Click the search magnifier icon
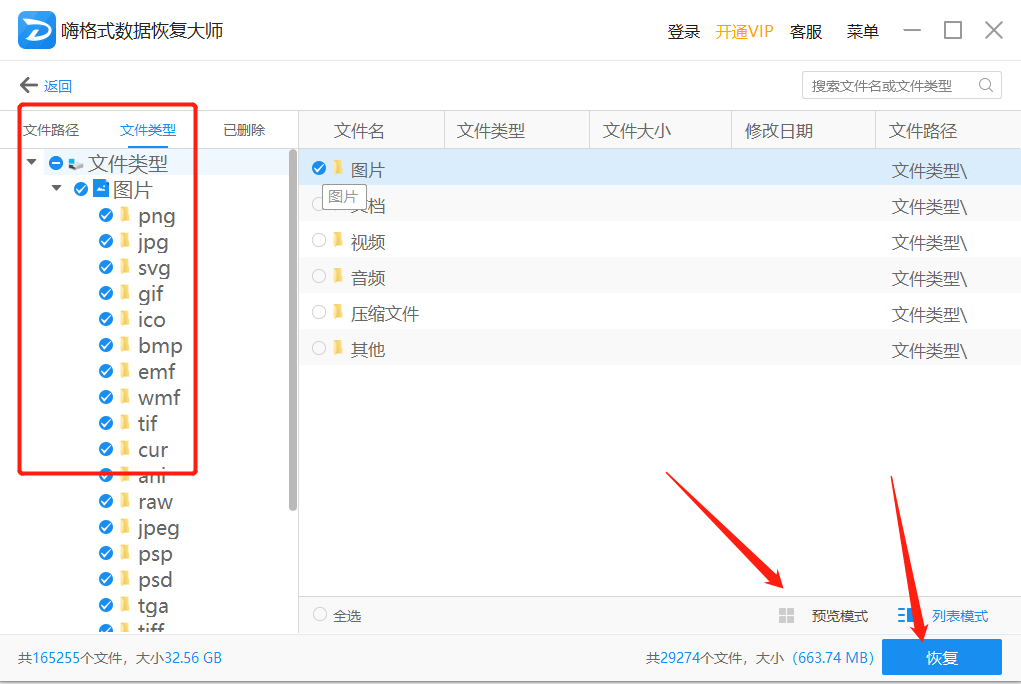The image size is (1021, 684). (x=986, y=85)
